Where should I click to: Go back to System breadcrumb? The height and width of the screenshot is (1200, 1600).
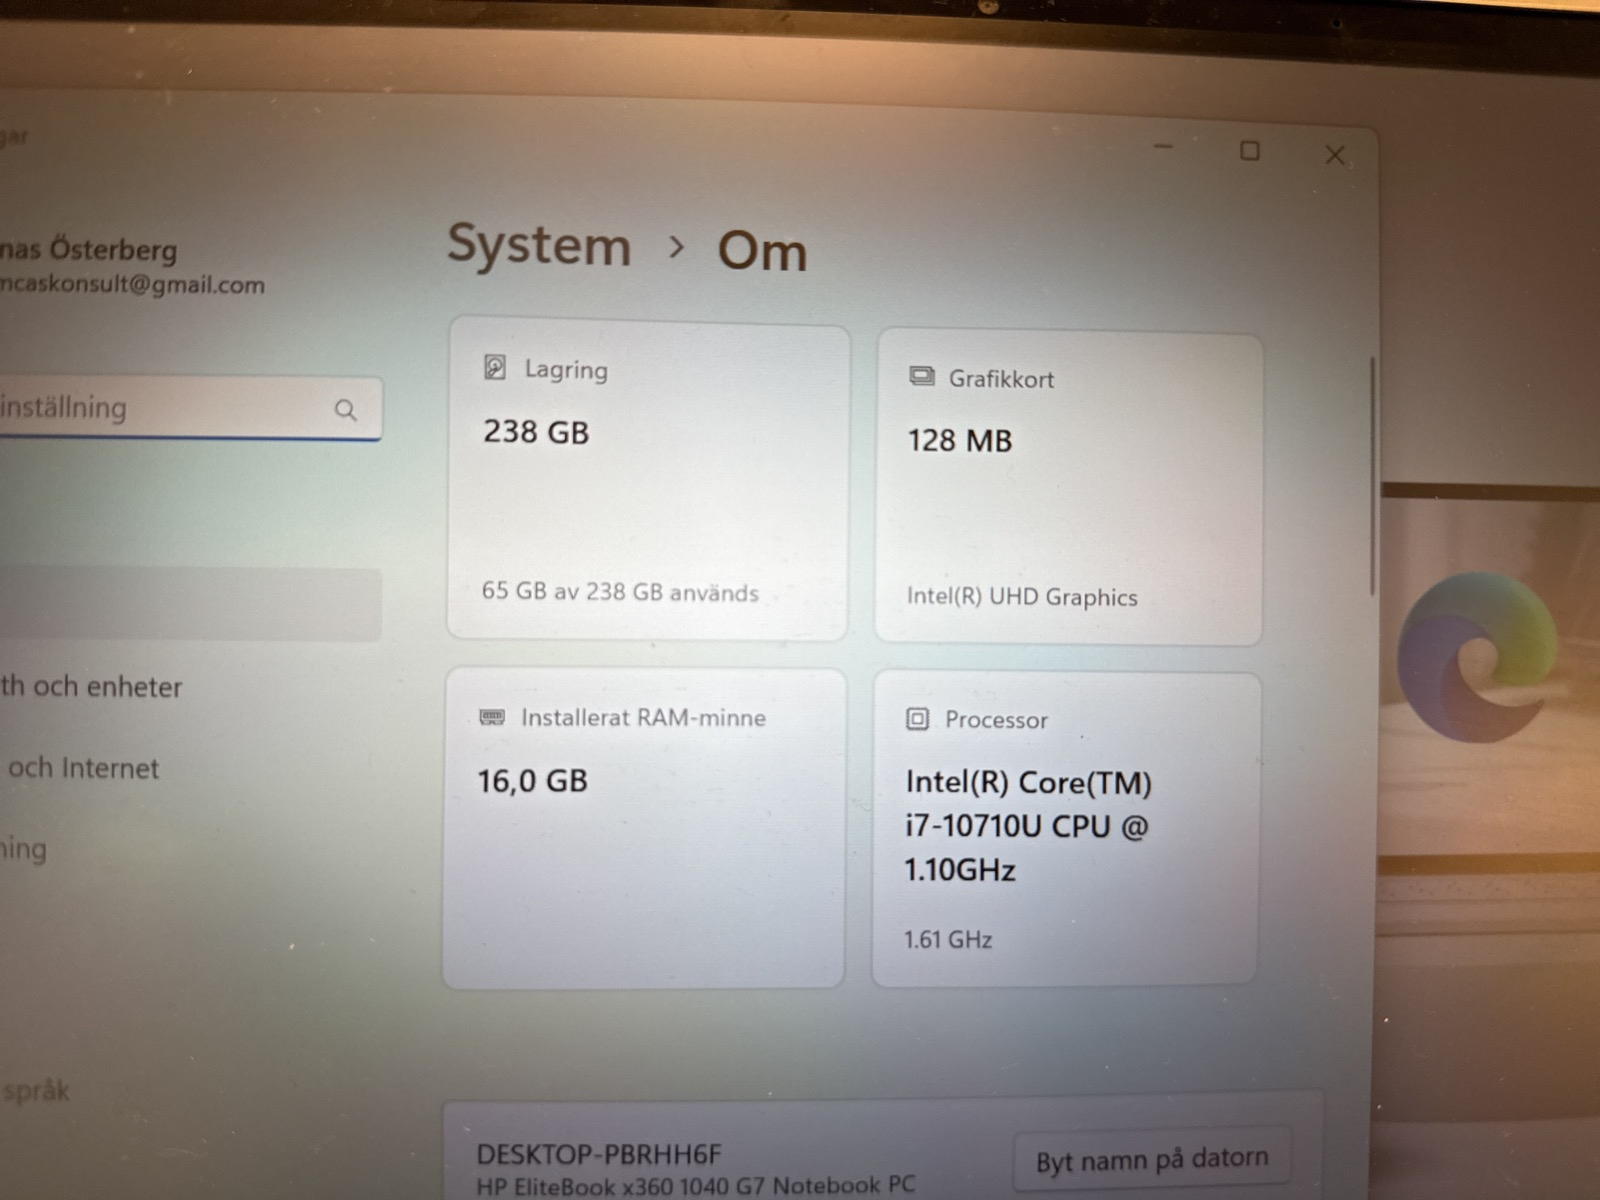click(x=539, y=245)
